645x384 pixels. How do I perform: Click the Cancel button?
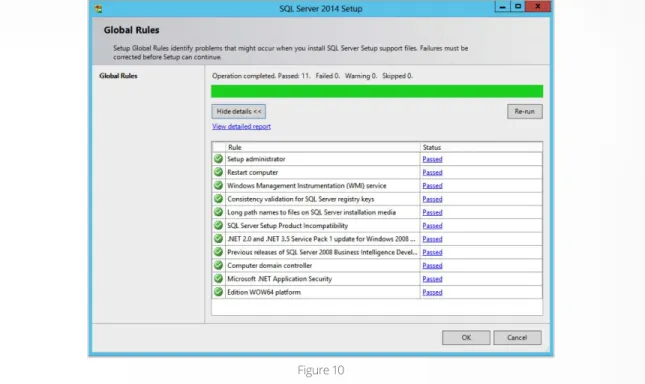(x=517, y=338)
